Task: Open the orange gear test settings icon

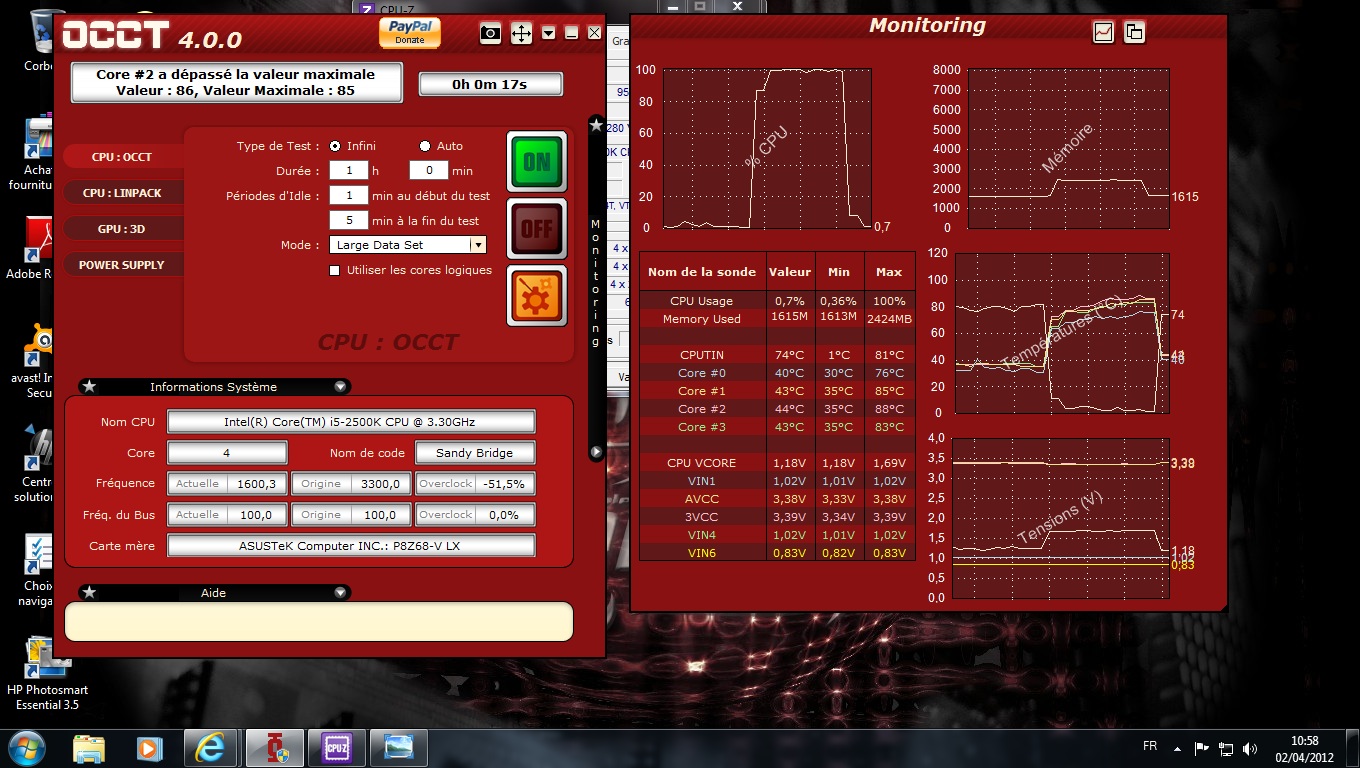Action: coord(536,296)
